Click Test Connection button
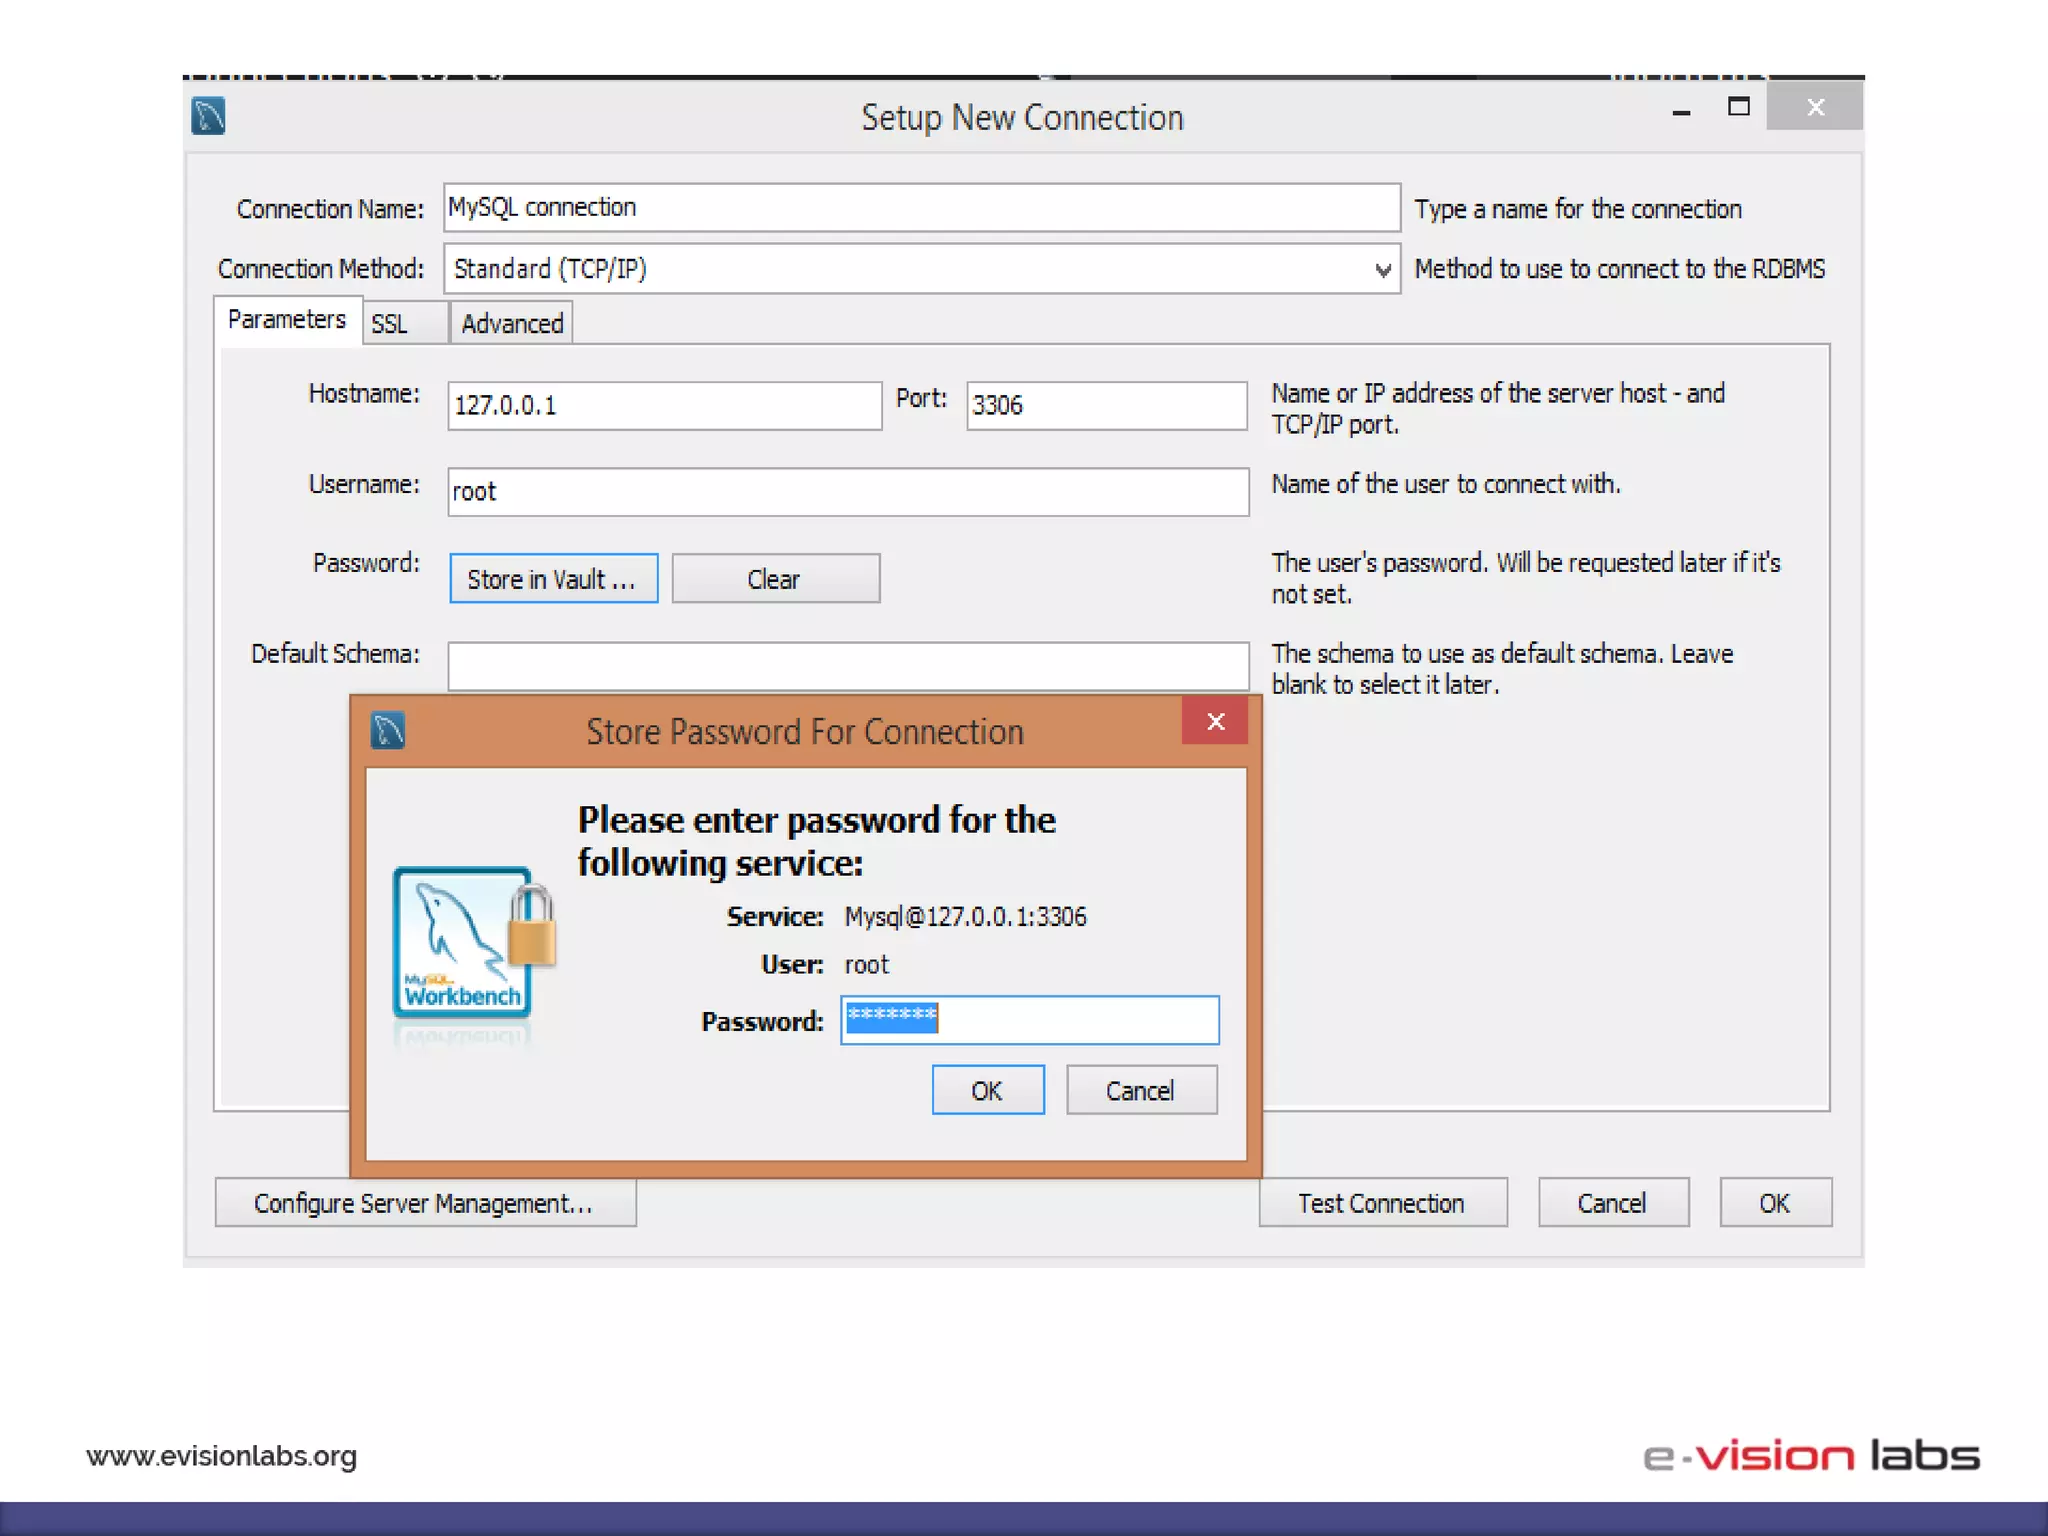The width and height of the screenshot is (2048, 1536). pyautogui.click(x=1381, y=1203)
